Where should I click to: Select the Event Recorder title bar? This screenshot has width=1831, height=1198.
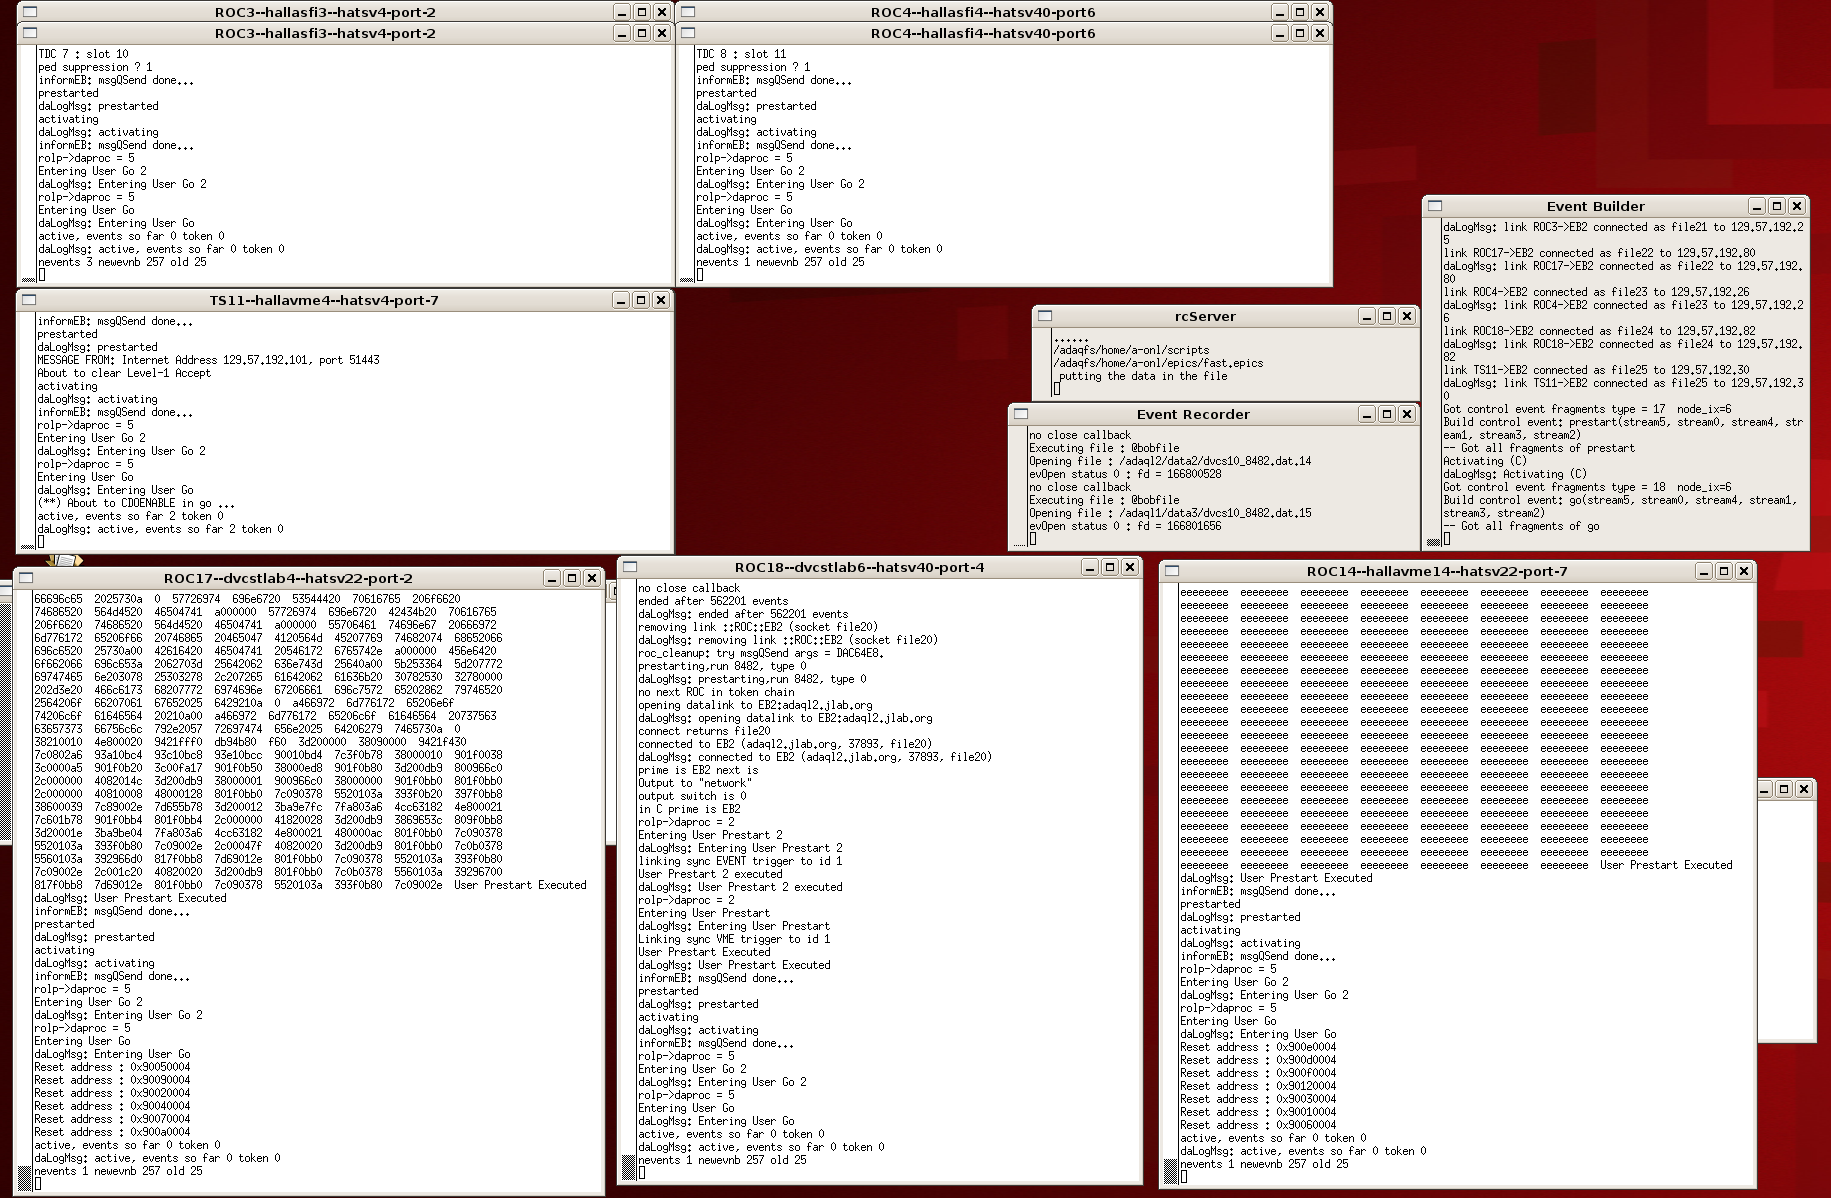[1193, 414]
